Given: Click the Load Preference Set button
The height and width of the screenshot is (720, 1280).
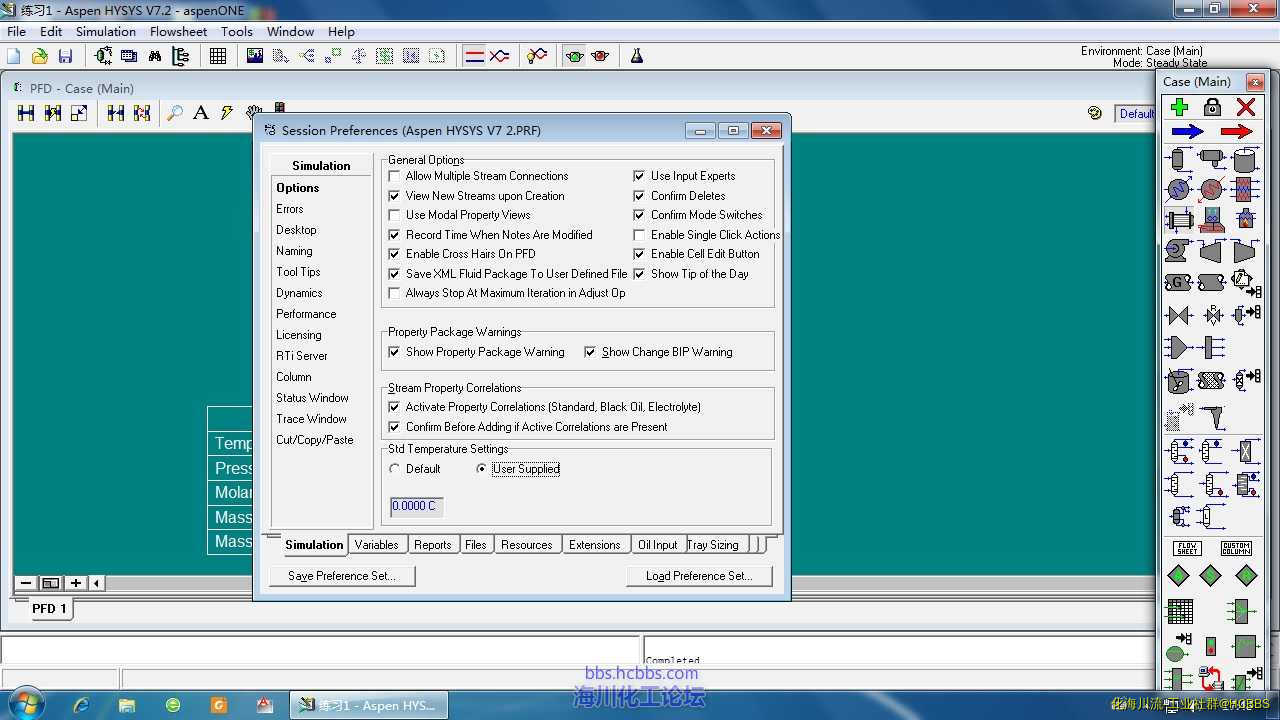Looking at the screenshot, I should pos(699,576).
